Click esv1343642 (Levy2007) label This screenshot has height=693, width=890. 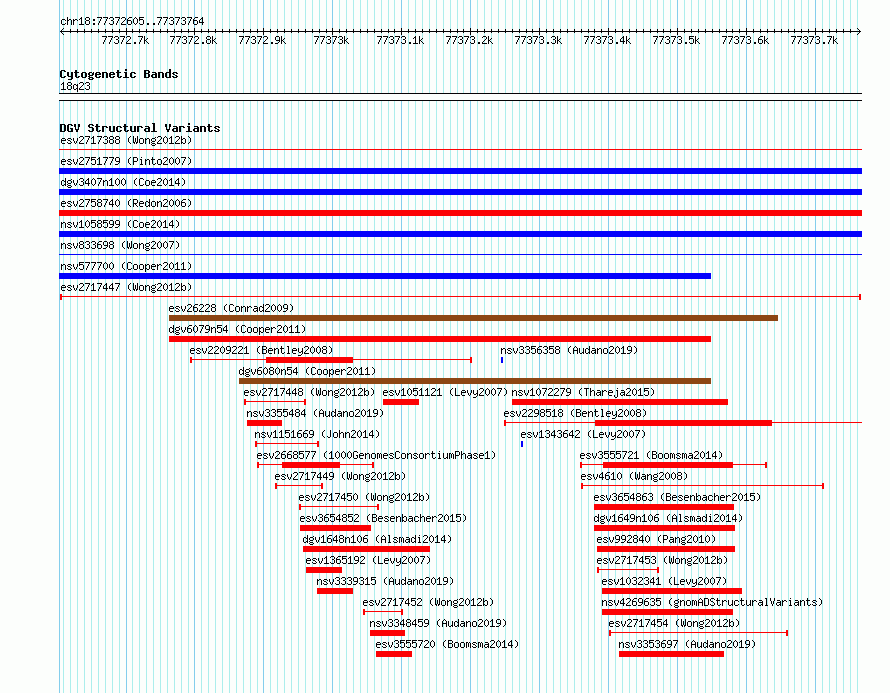583,434
